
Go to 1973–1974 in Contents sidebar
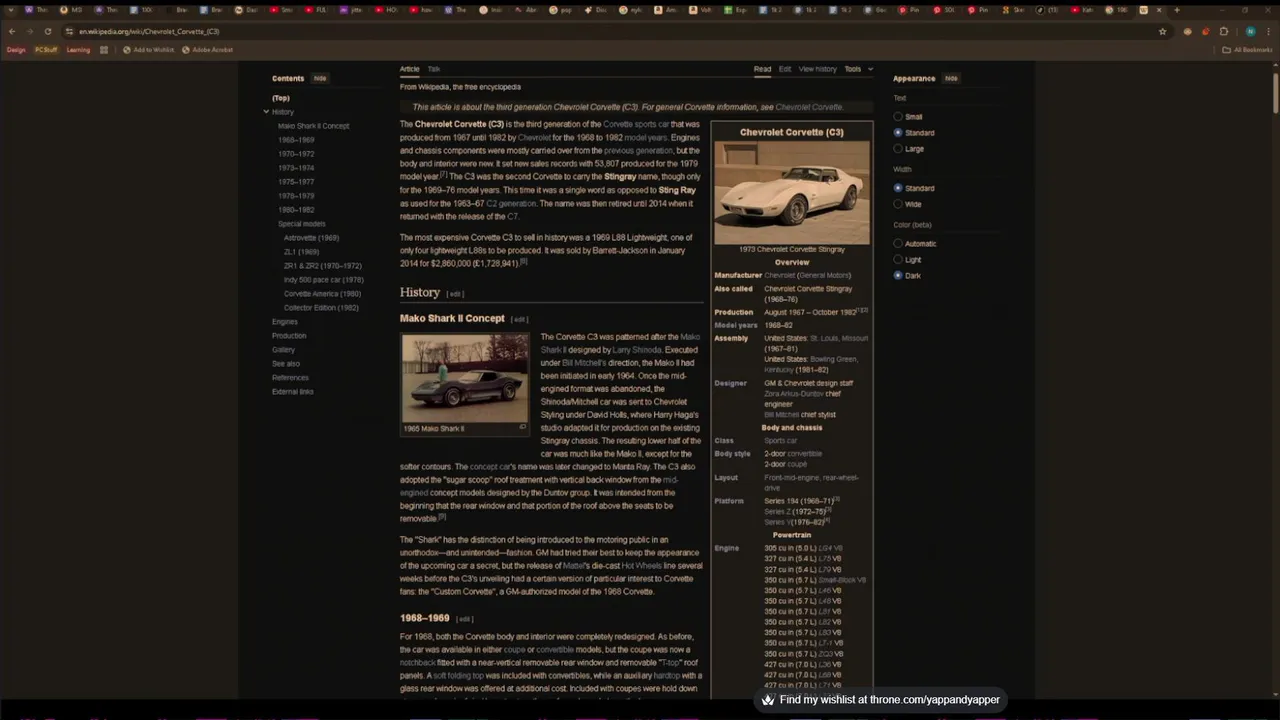click(296, 168)
